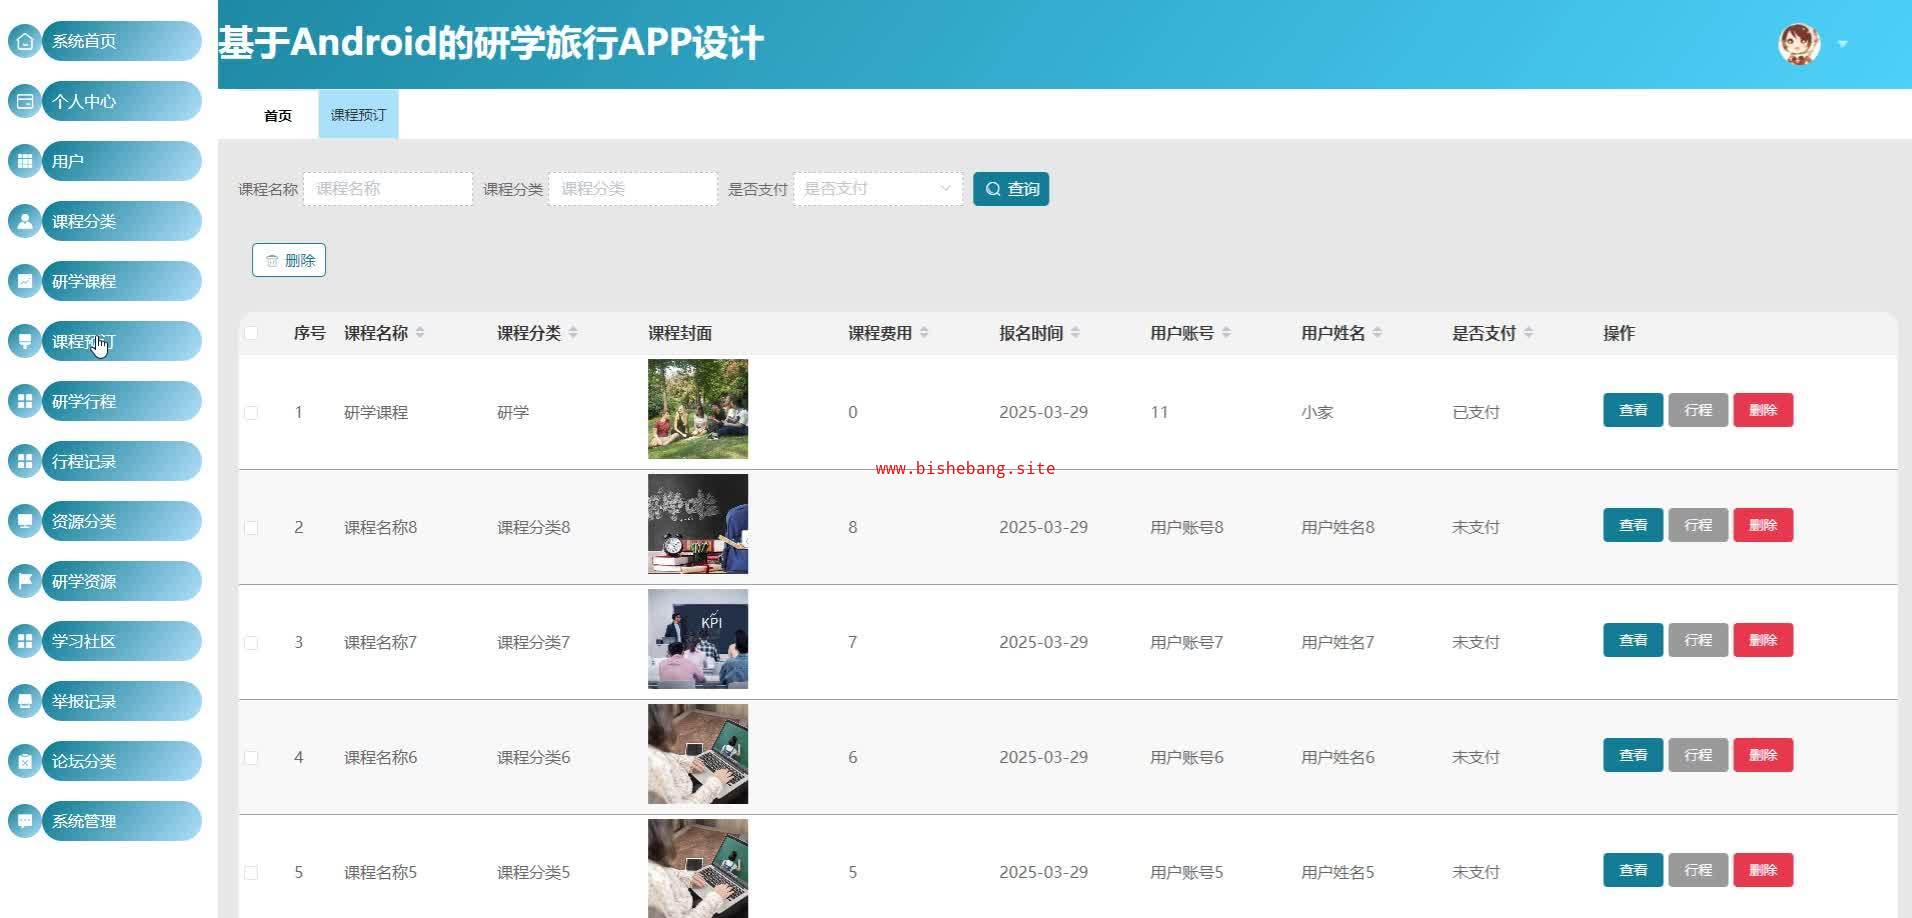This screenshot has height=918, width=1912.
Task: Check the row 4 课程名称6 checkbox
Action: click(251, 757)
